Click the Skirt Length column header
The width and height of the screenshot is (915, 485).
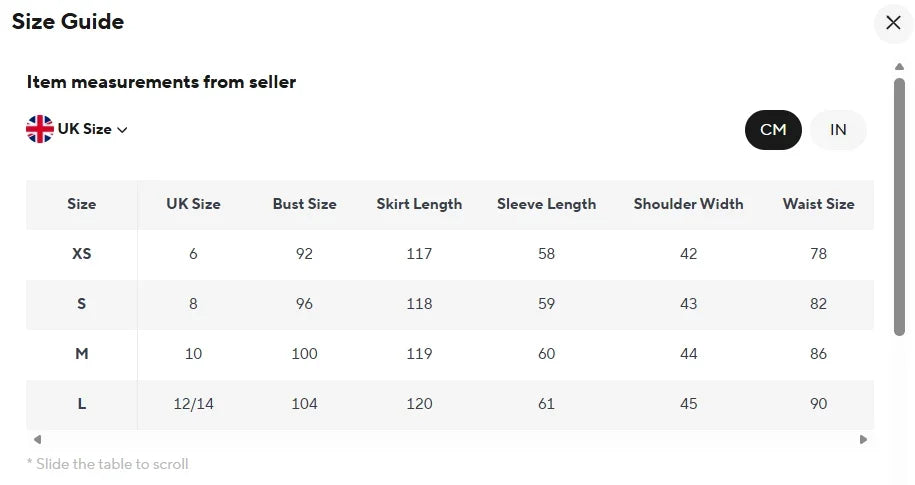[419, 204]
